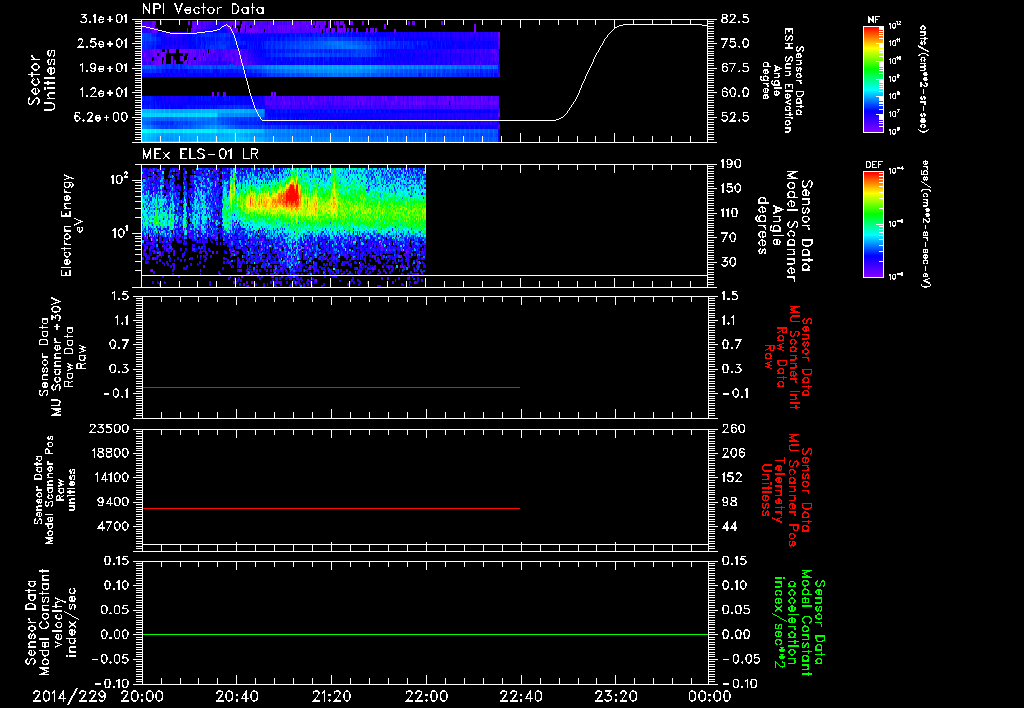Click the '2014/229' date label
The width and height of the screenshot is (1024, 708).
[69, 697]
